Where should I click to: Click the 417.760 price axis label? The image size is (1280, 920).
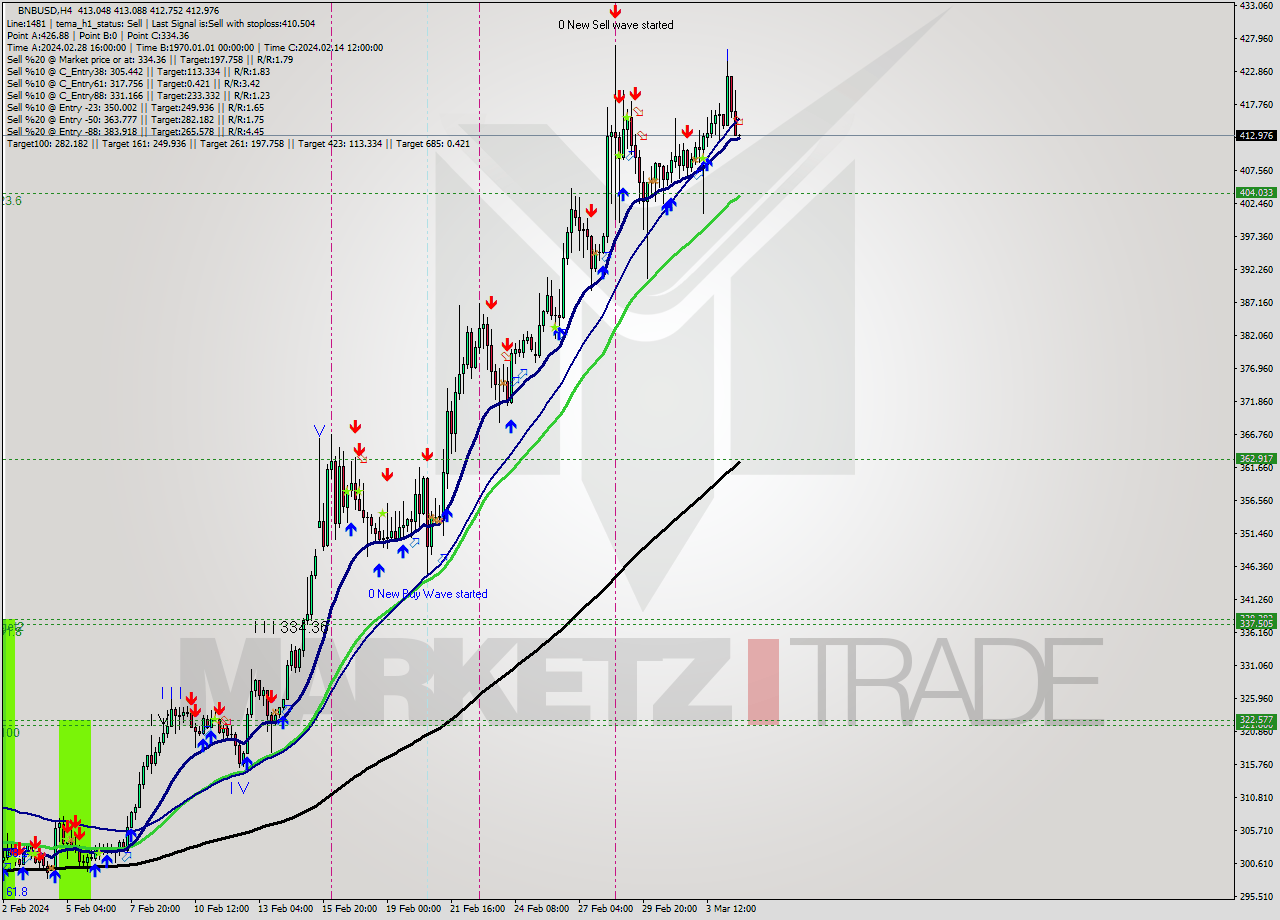(x=1256, y=104)
